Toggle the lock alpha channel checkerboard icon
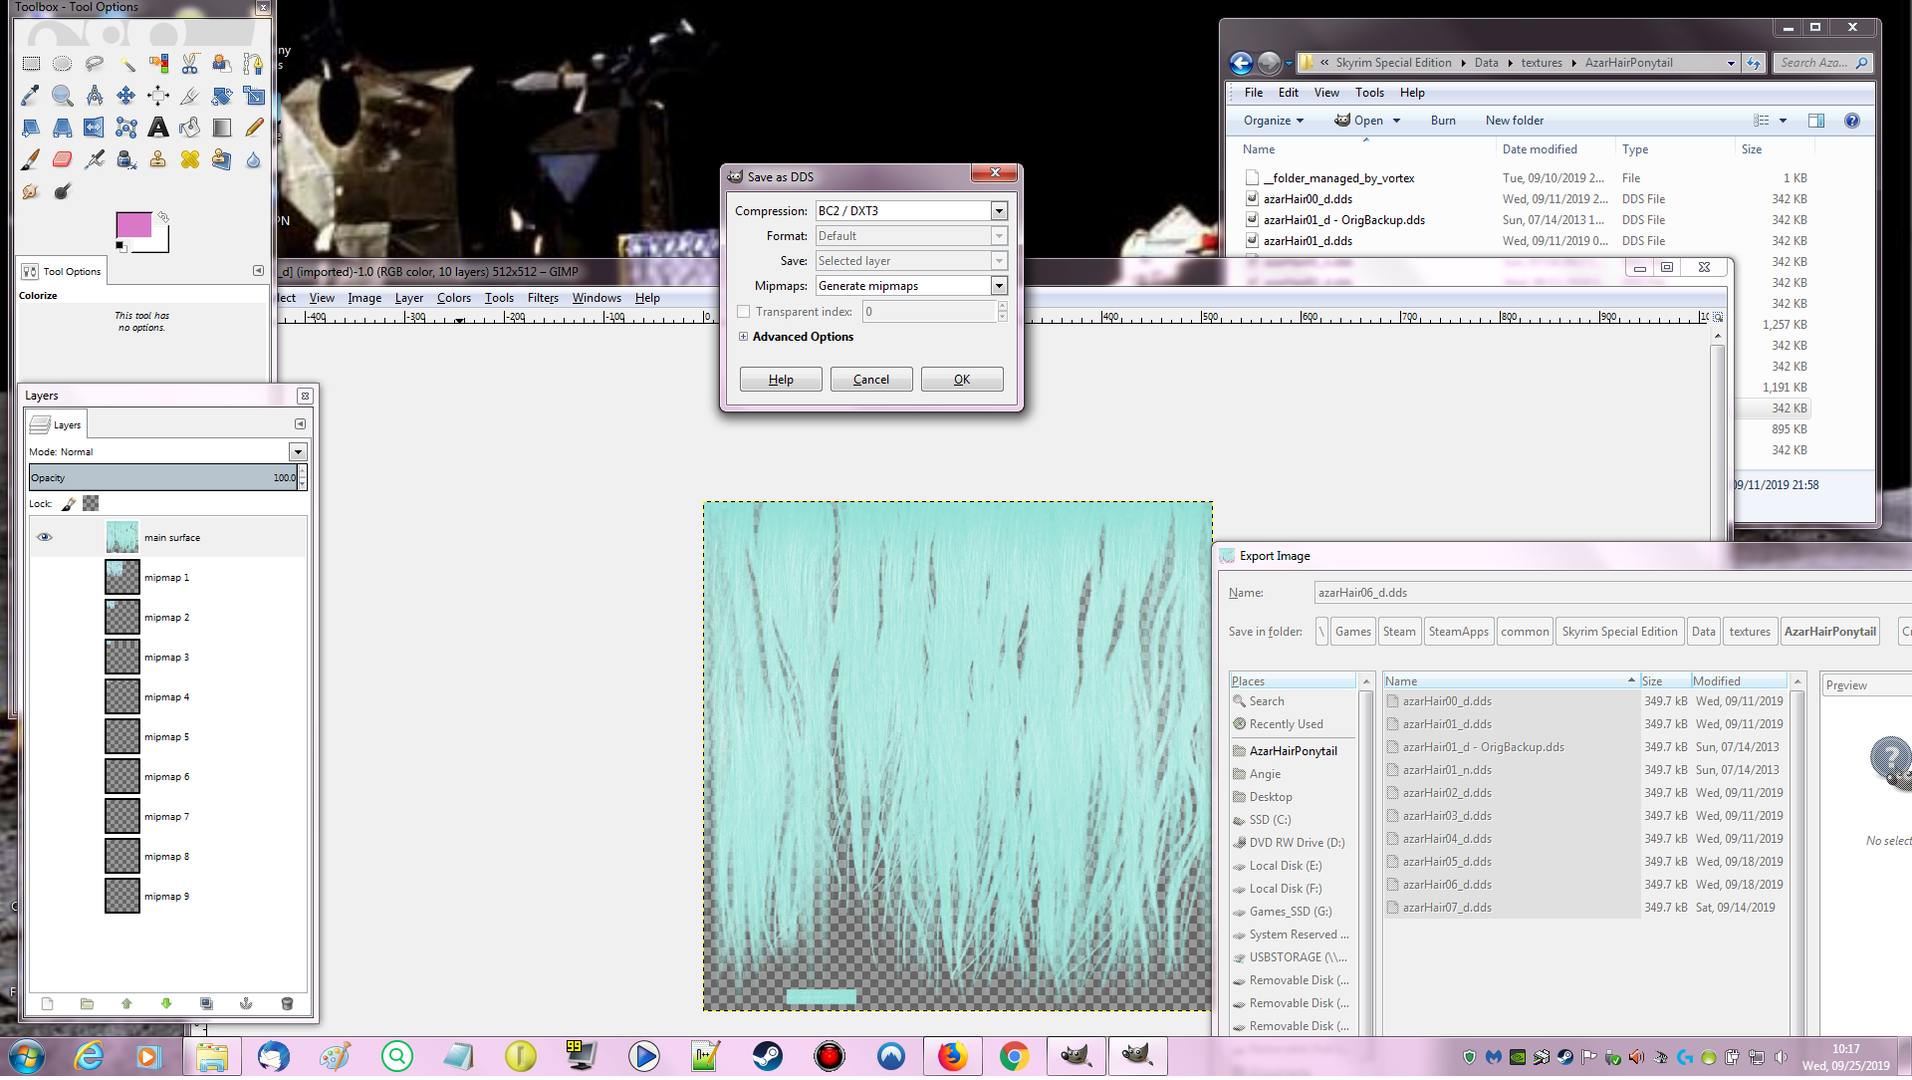The height and width of the screenshot is (1080, 1912). [x=91, y=503]
